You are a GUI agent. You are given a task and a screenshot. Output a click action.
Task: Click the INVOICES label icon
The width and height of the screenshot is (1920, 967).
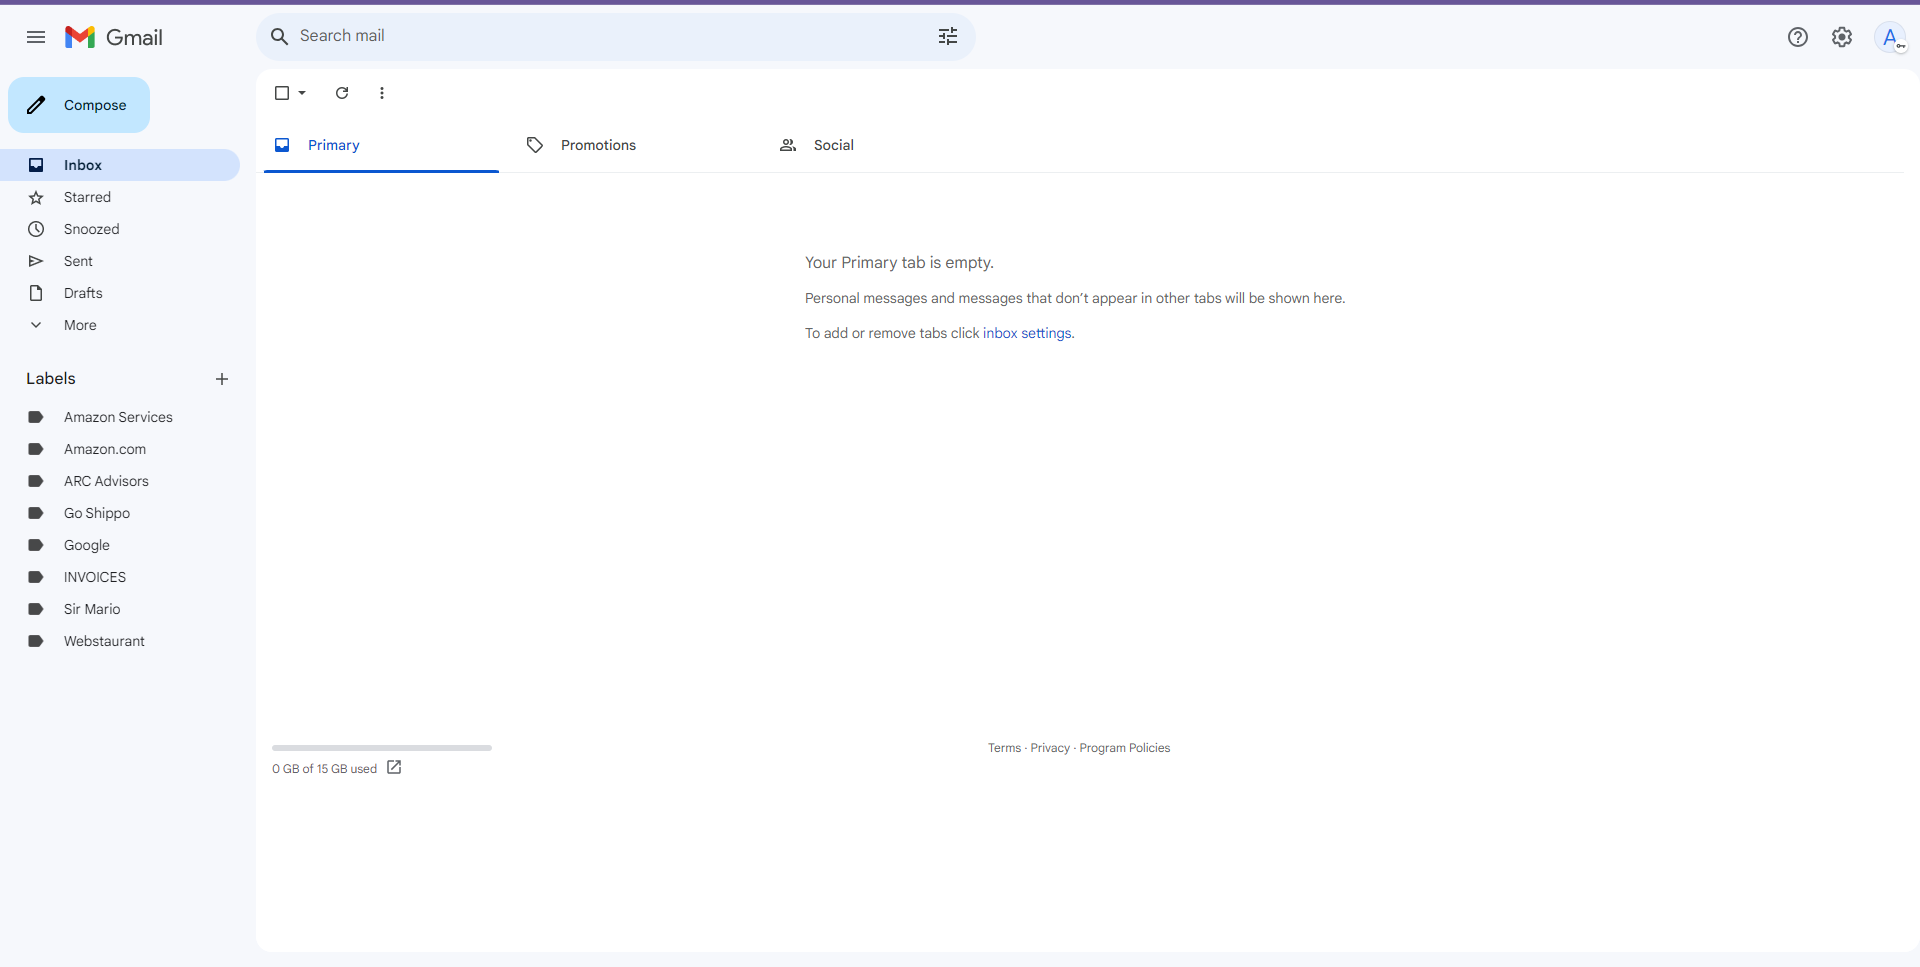point(36,577)
